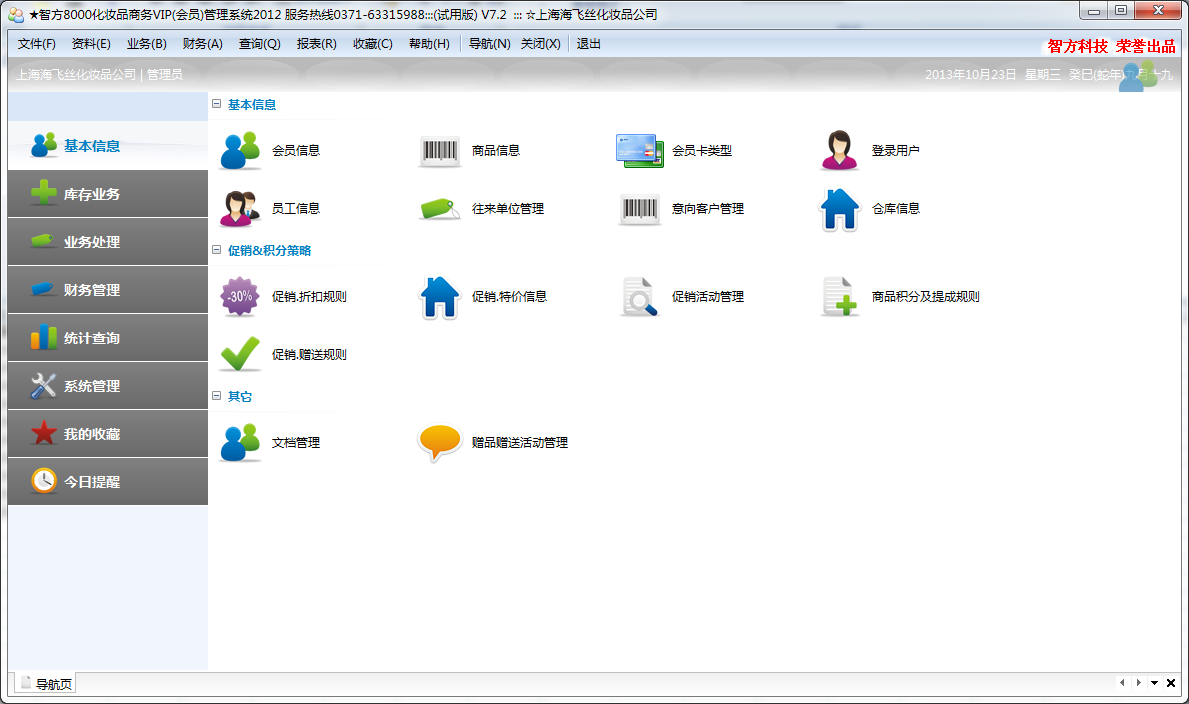This screenshot has width=1189, height=704.
Task: Open 商品积分及提成规则 document plus icon
Action: click(839, 297)
